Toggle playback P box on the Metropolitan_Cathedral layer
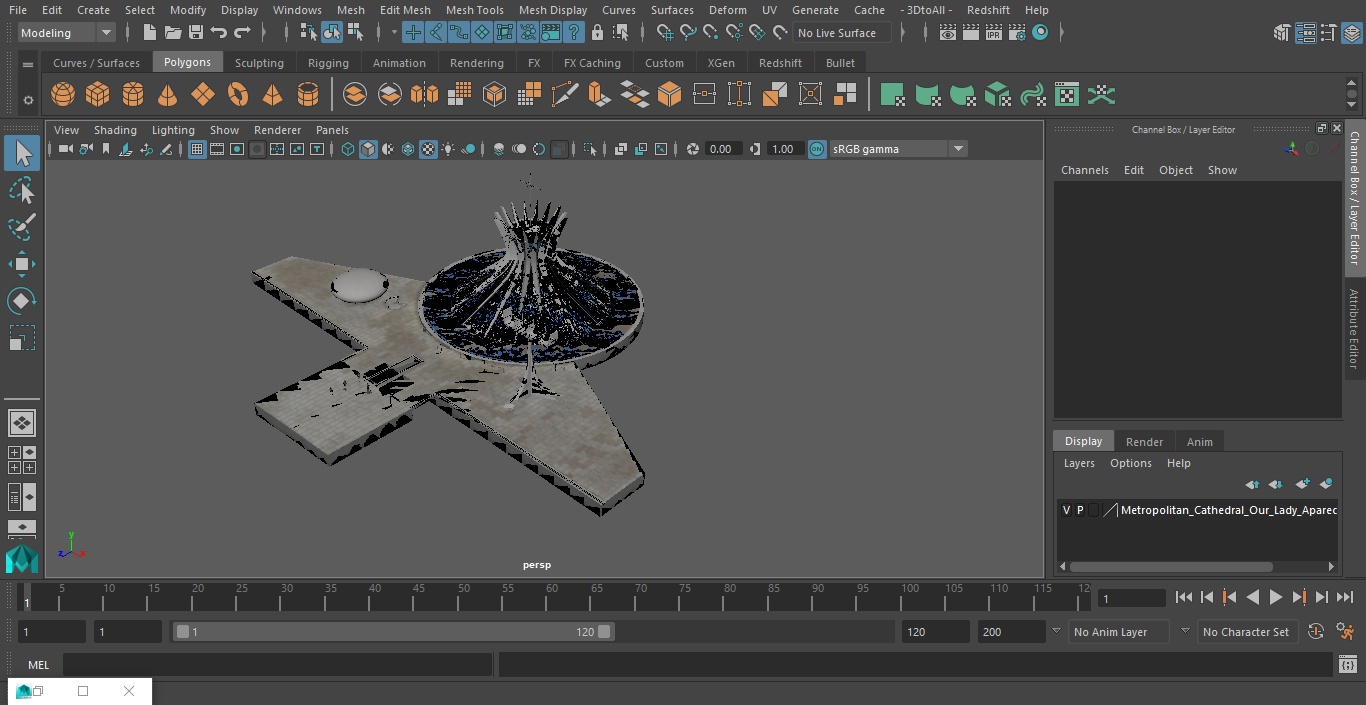 (1080, 510)
